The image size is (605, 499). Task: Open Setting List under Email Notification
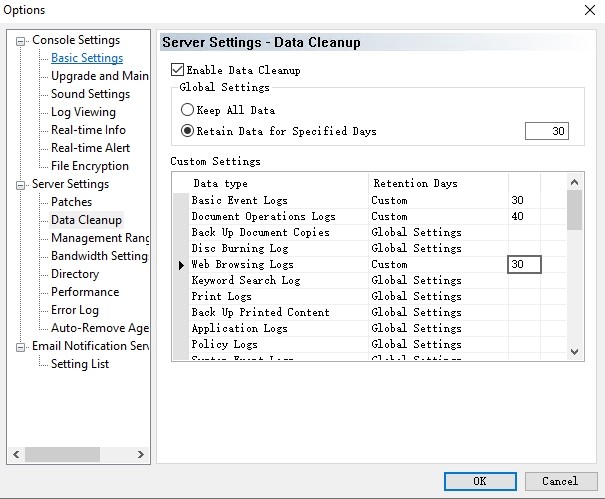(x=80, y=364)
